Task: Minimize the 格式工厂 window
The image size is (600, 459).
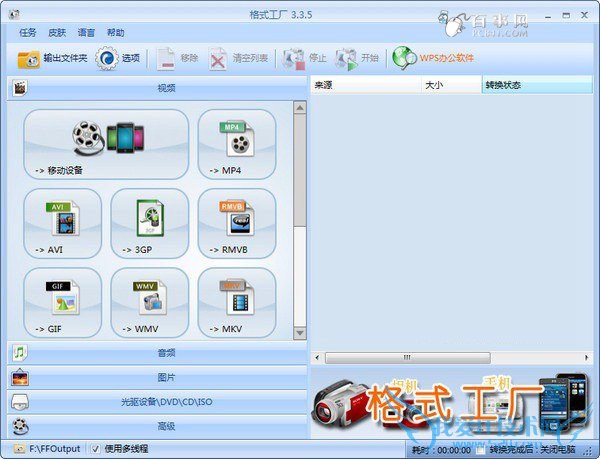Action: pyautogui.click(x=548, y=16)
